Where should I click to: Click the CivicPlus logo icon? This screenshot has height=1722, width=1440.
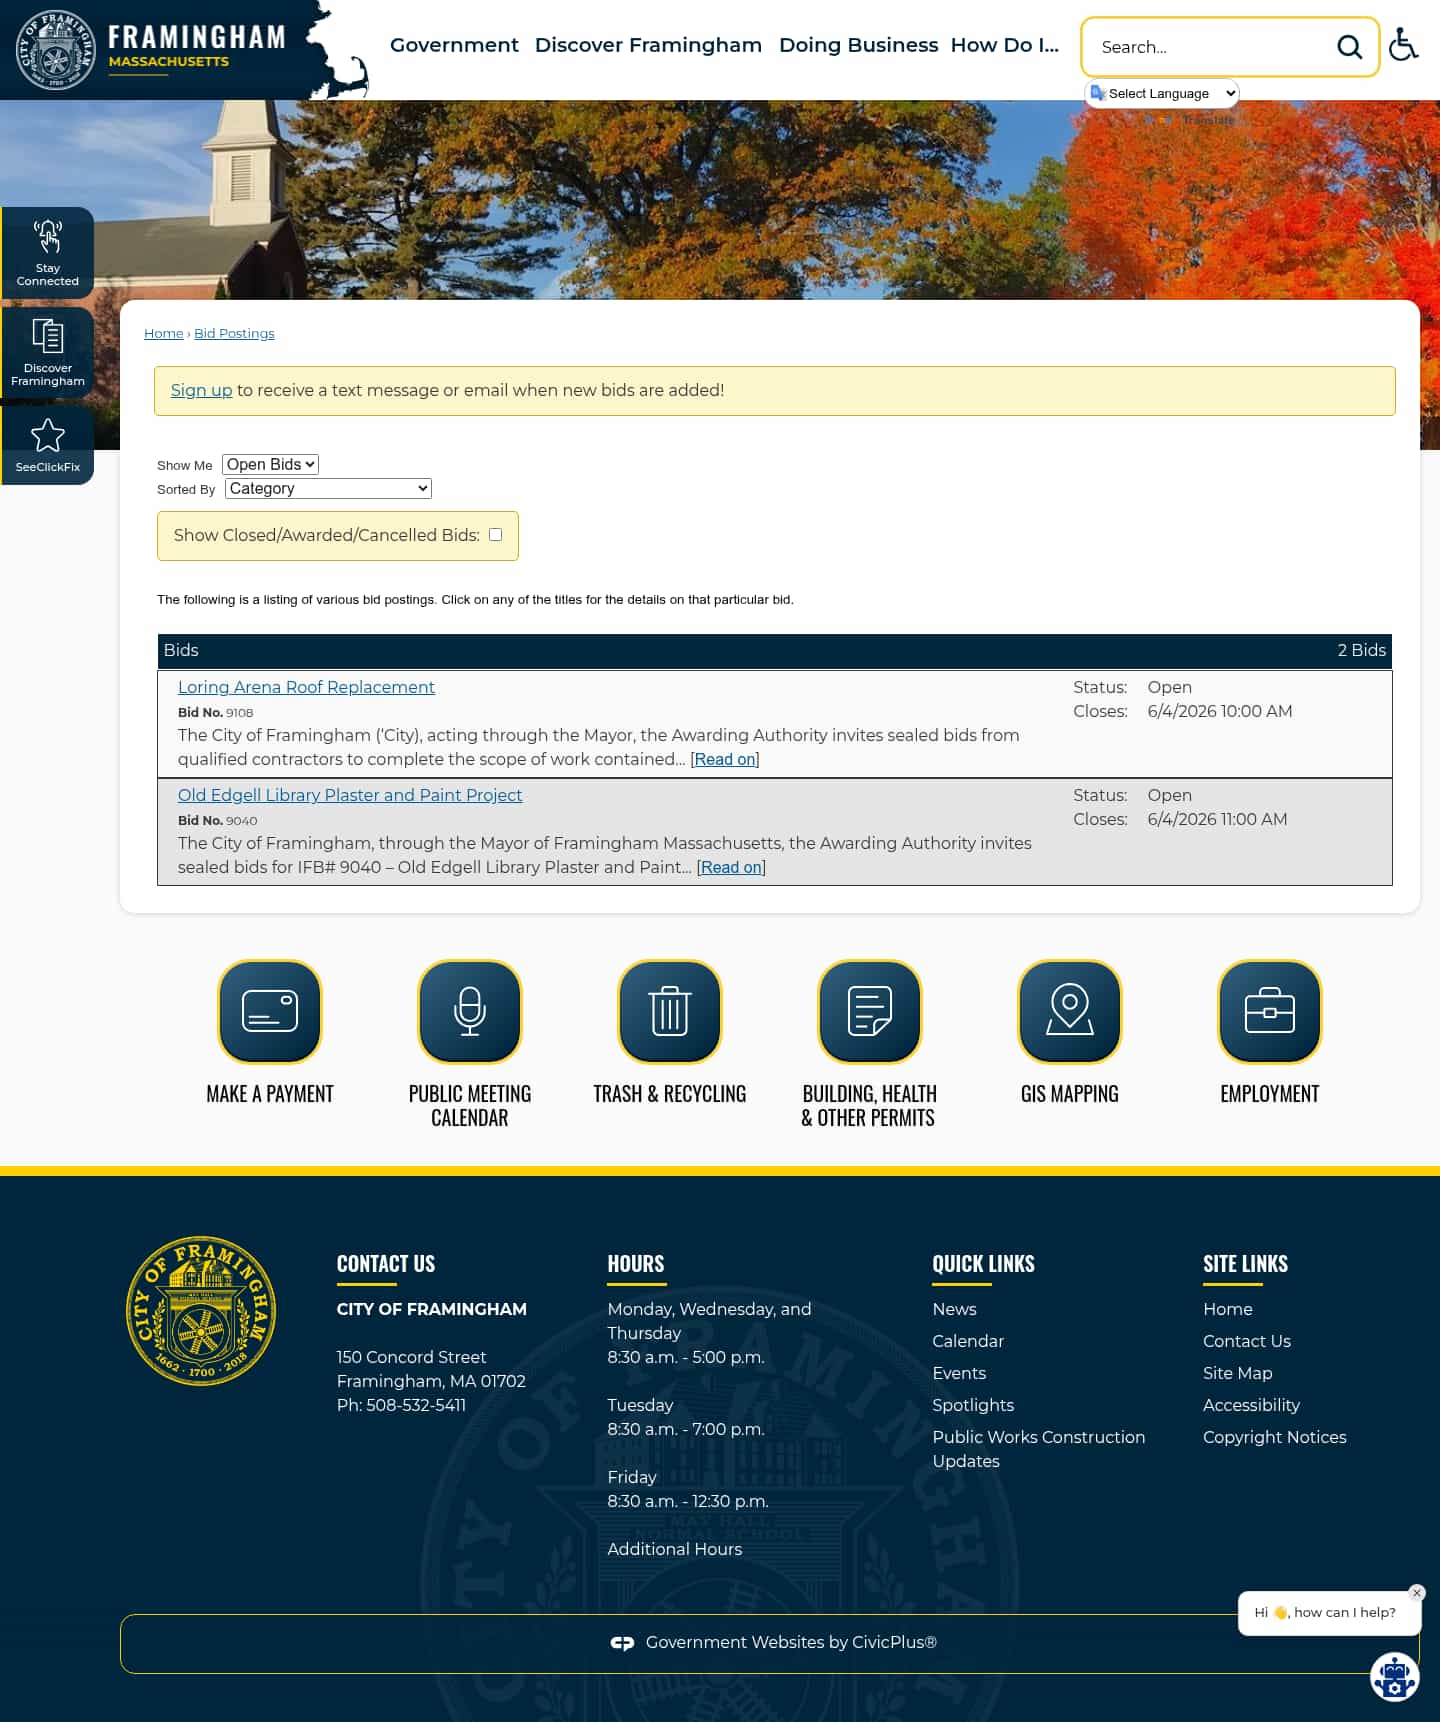[x=622, y=1643]
